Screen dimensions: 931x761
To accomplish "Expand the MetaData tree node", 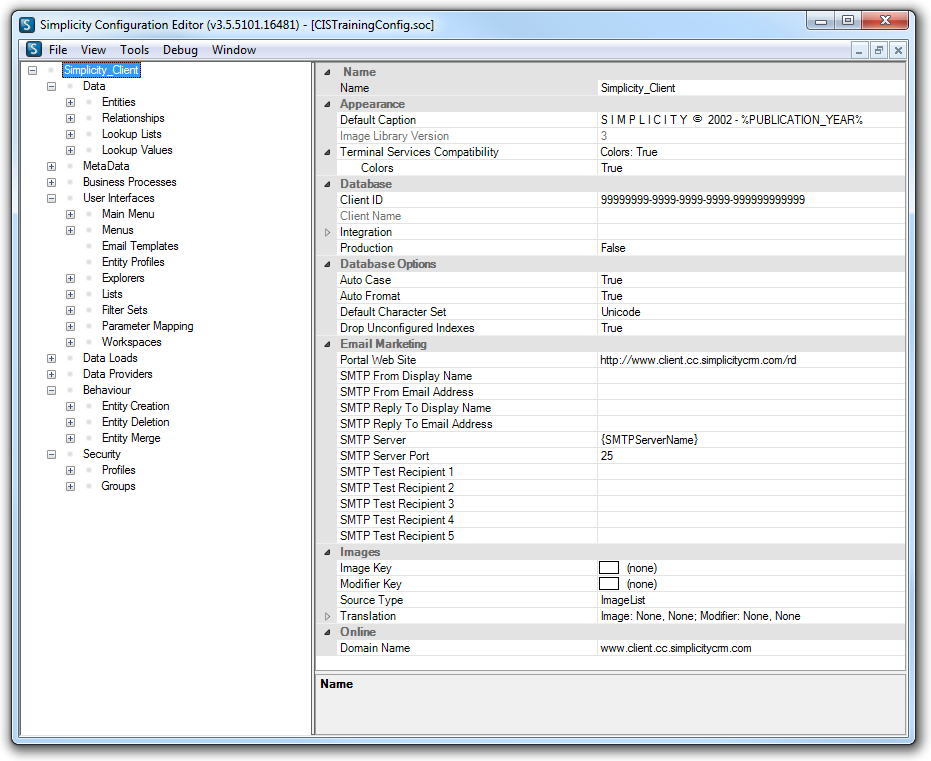I will click(52, 166).
